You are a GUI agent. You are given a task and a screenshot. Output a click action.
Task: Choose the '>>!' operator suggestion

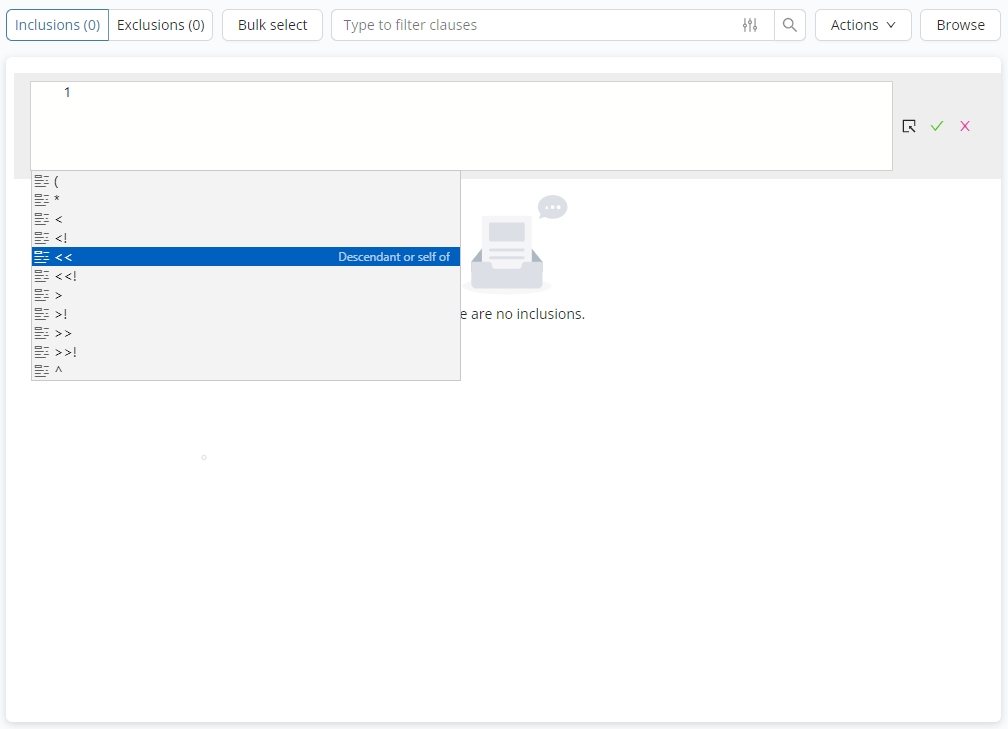(x=246, y=352)
